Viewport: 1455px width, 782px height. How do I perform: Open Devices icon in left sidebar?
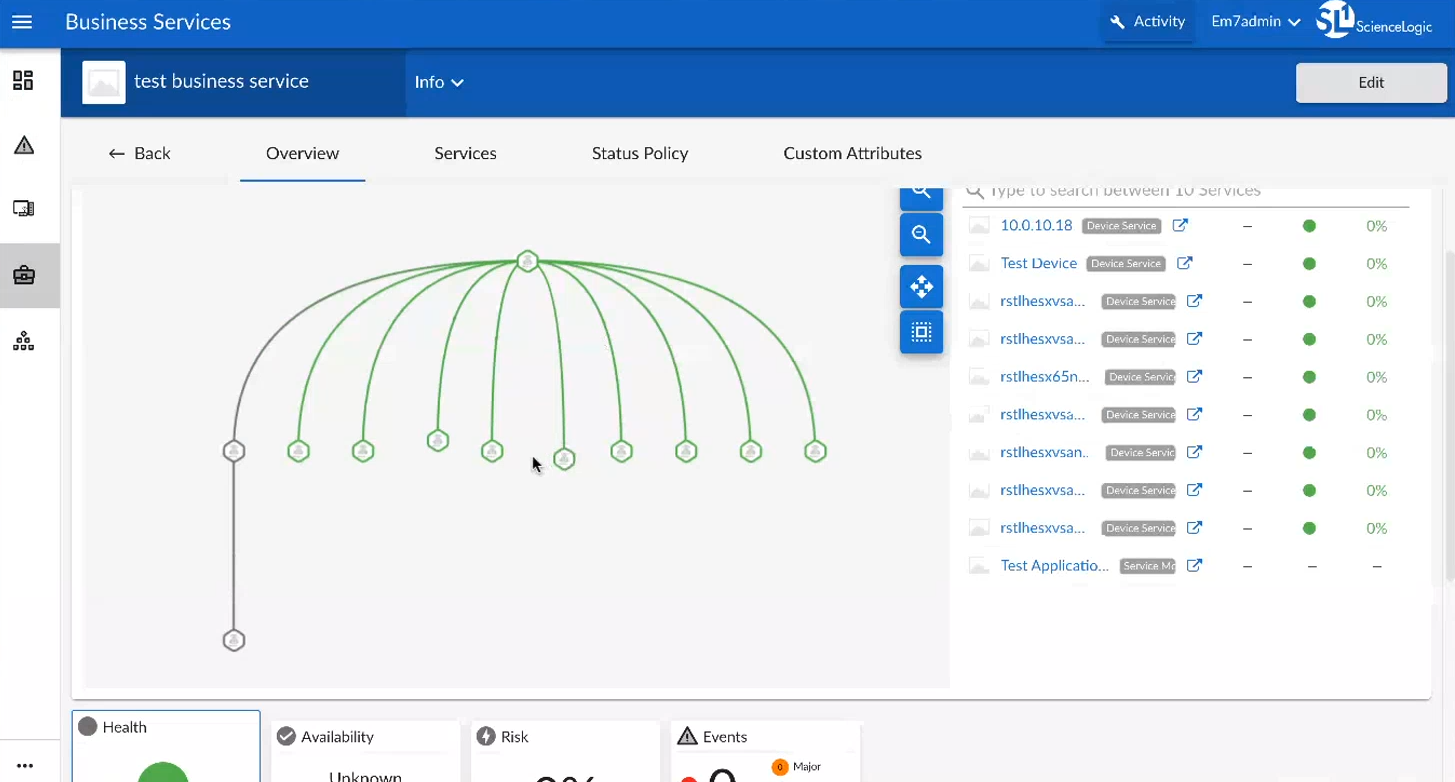point(23,209)
